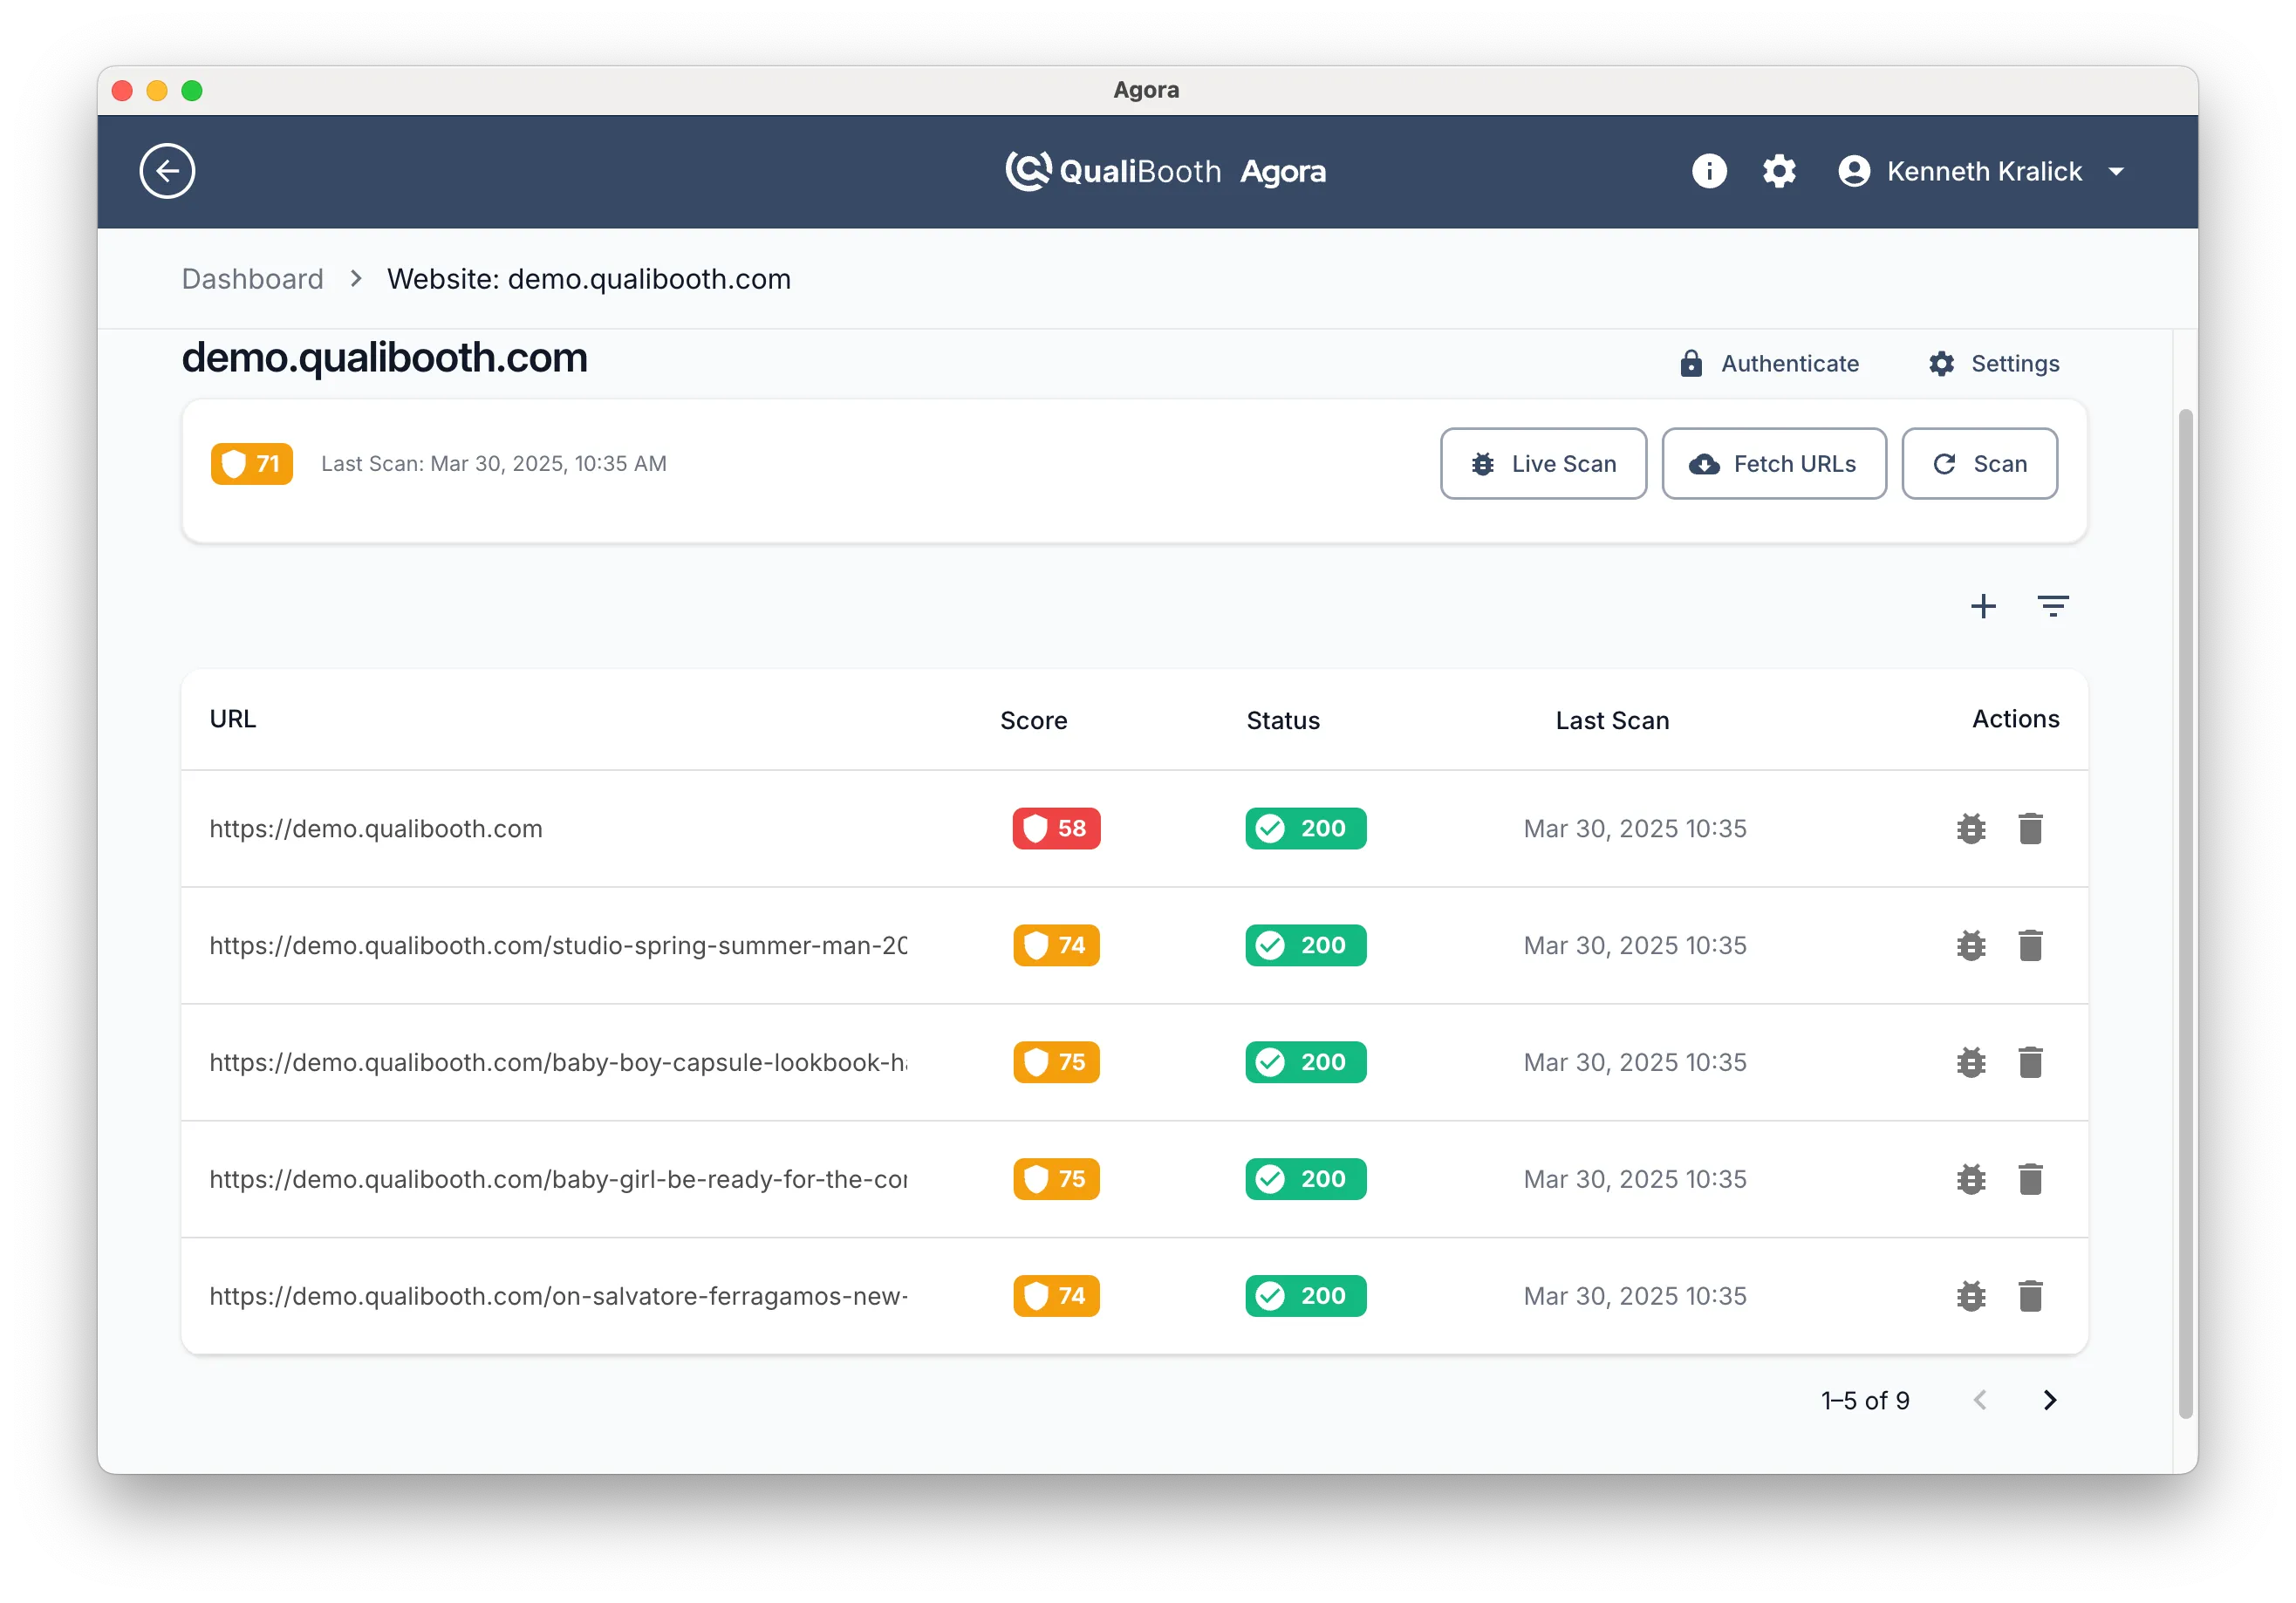Click Mar 30, 2025 10:35 in salvatore-ferragamos row
This screenshot has height=1603, width=2296.
(x=1634, y=1297)
